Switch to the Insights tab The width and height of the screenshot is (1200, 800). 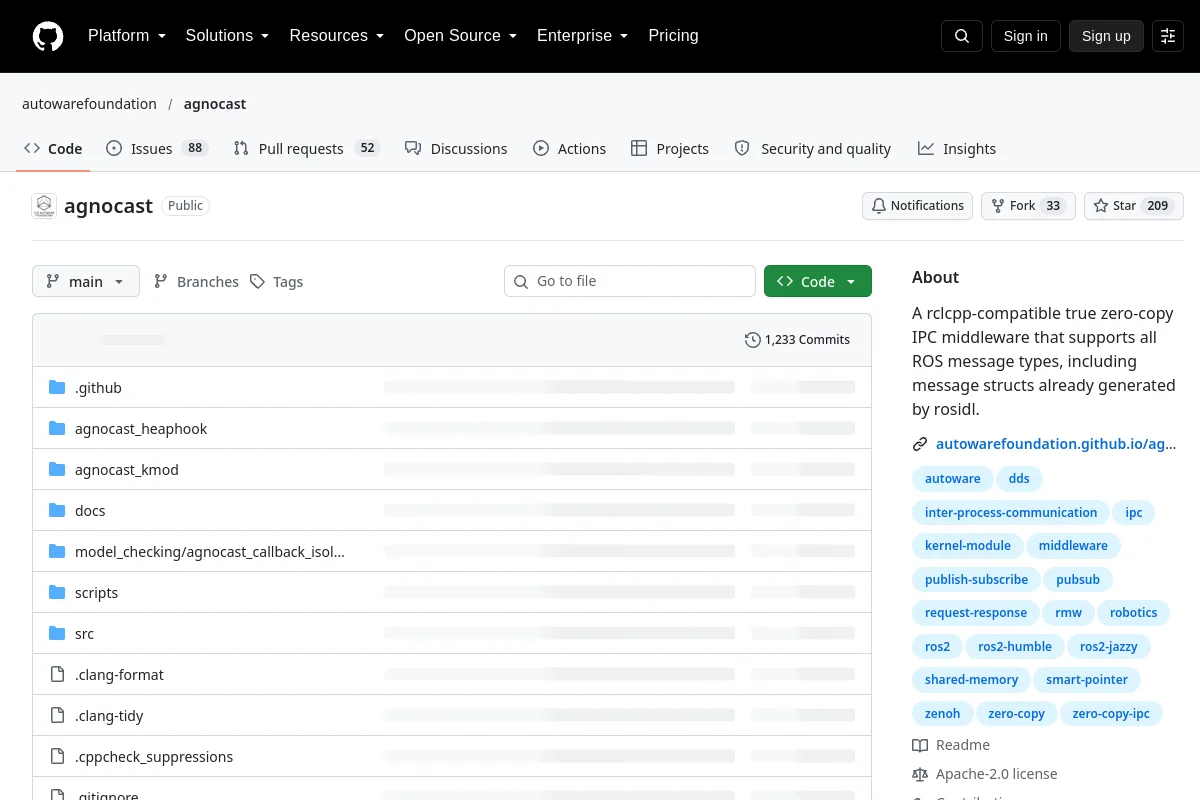[957, 149]
